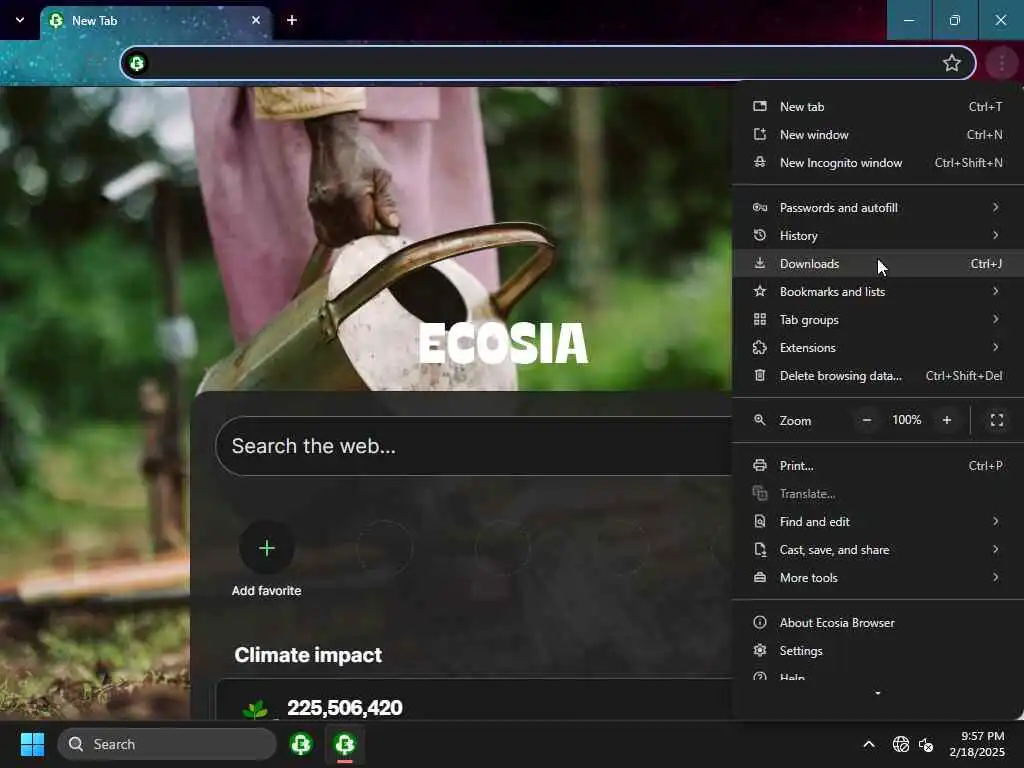The width and height of the screenshot is (1024, 768).
Task: Open the first Ecosia taskbar icon
Action: [301, 744]
